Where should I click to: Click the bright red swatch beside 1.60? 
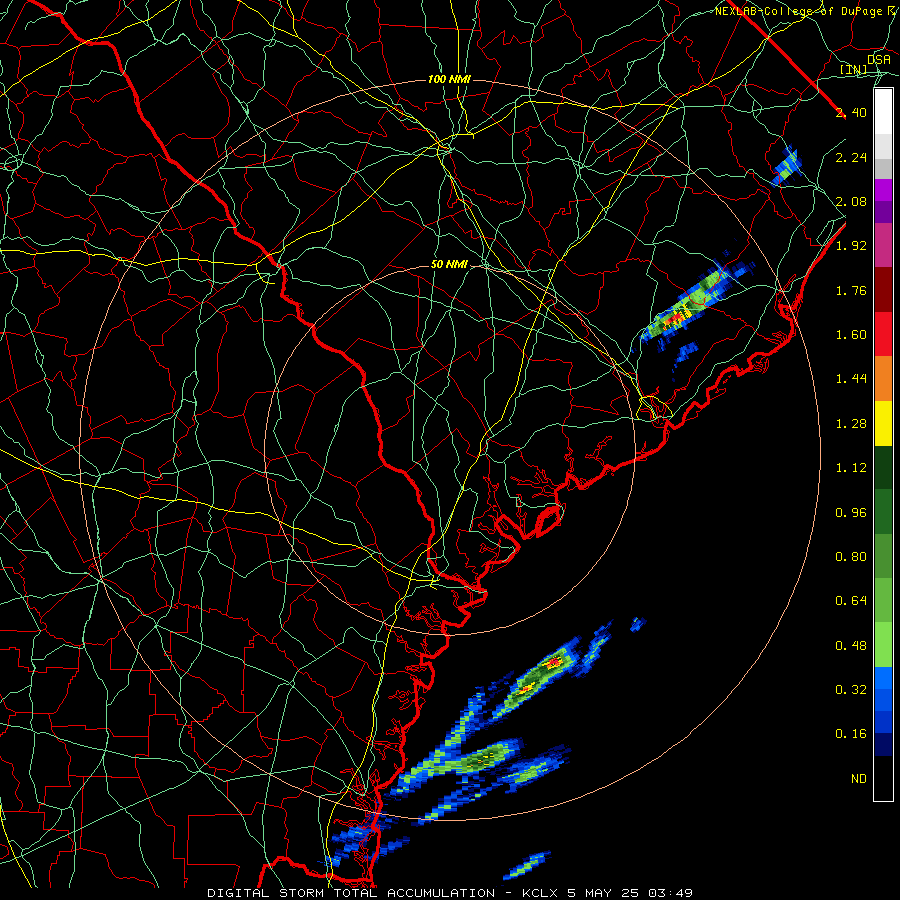[883, 335]
